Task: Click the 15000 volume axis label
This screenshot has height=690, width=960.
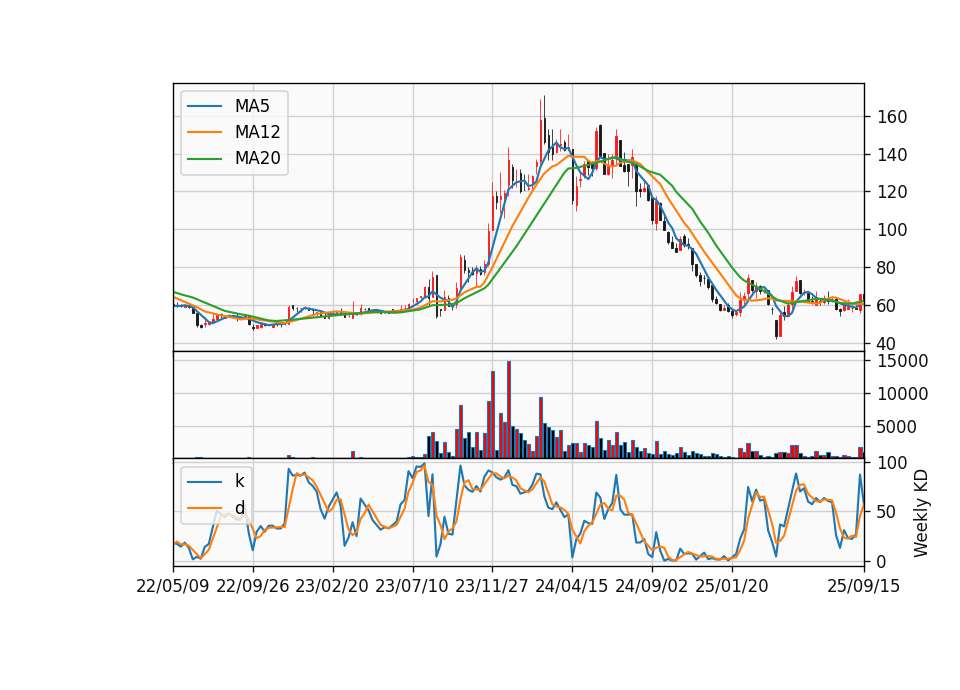Action: pyautogui.click(x=903, y=361)
